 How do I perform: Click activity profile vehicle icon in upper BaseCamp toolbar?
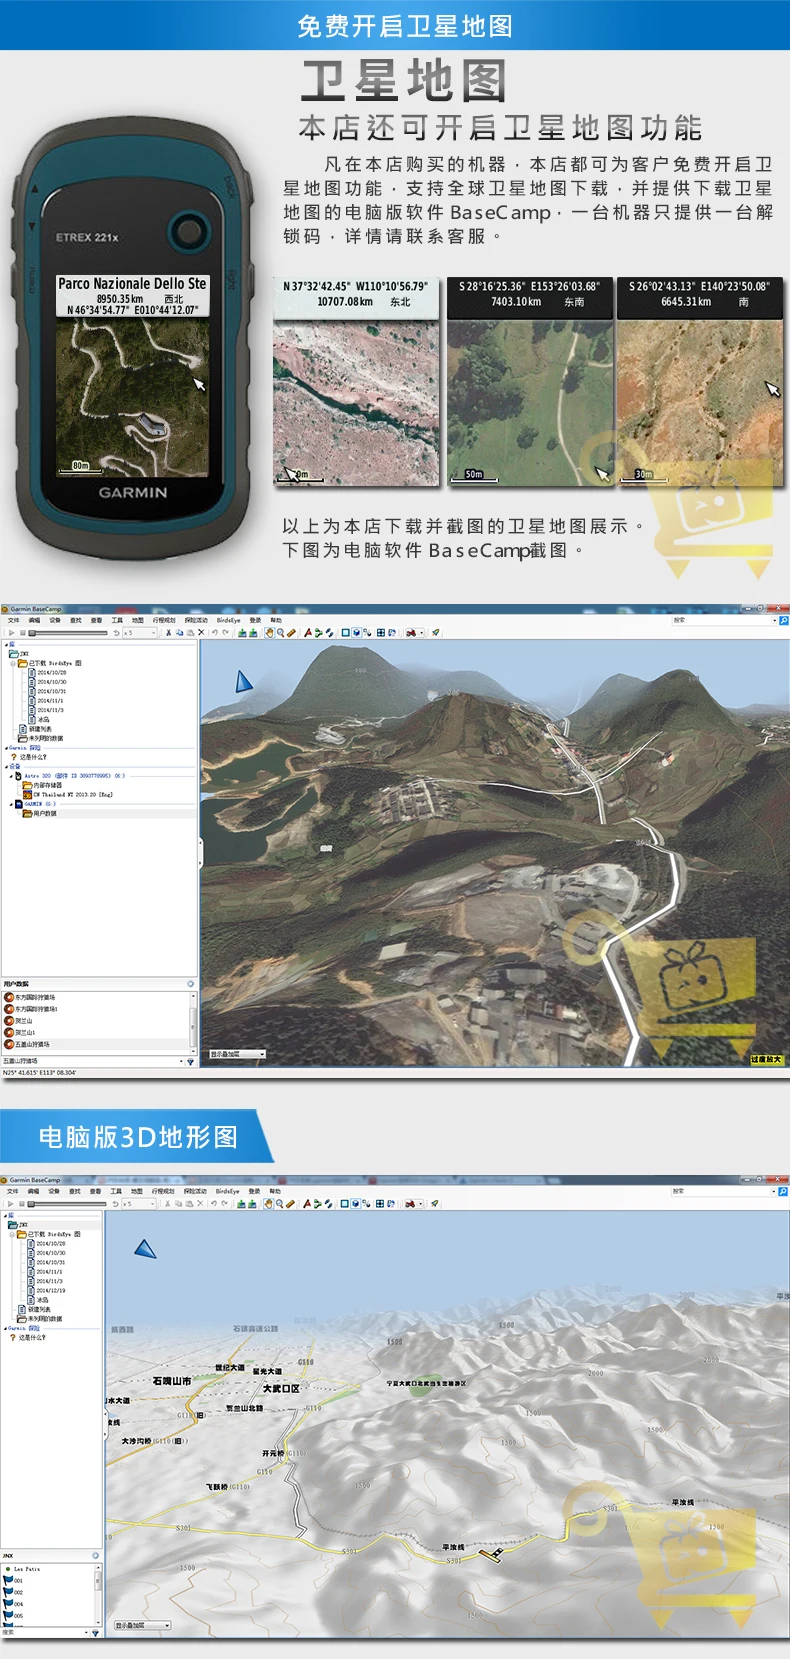[x=410, y=633]
